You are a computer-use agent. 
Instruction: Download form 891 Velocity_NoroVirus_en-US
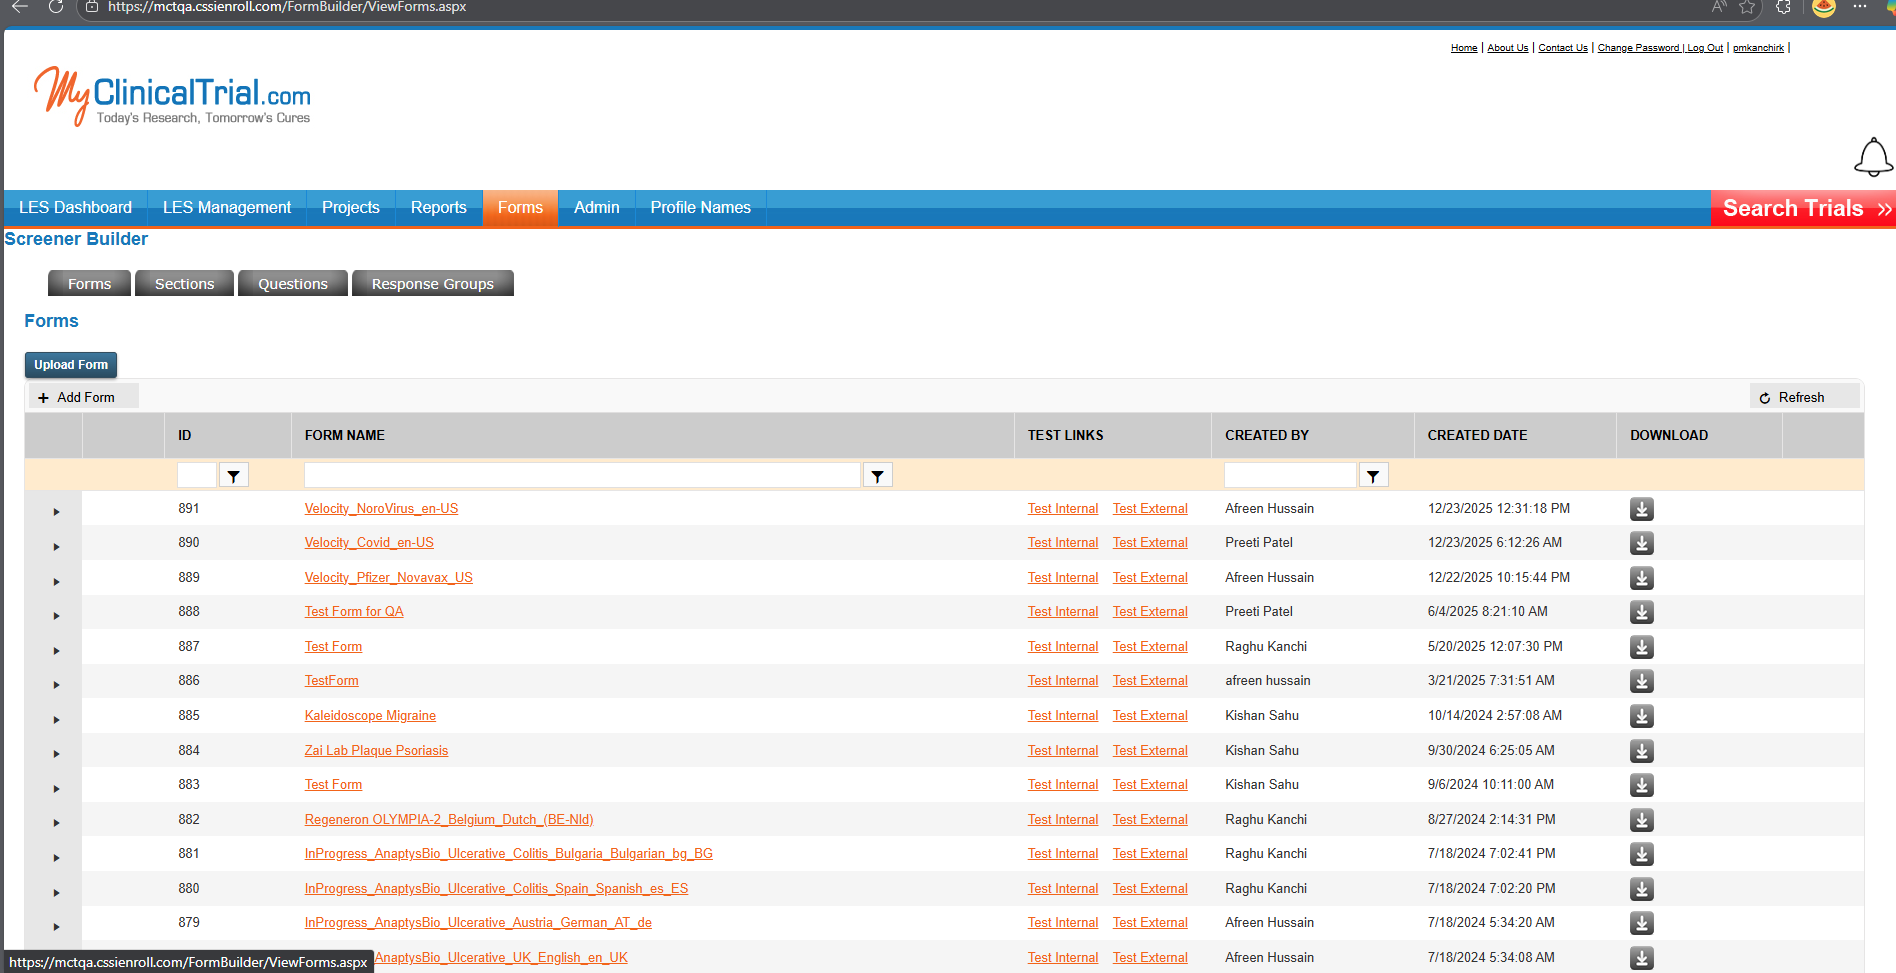(1641, 509)
